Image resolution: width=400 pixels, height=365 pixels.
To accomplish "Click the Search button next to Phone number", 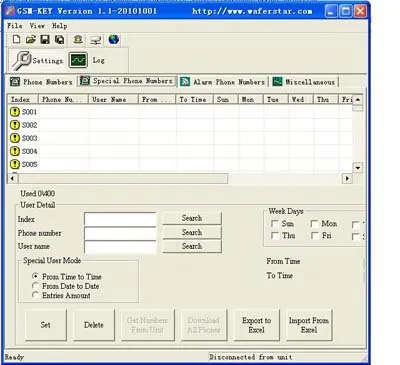I will [x=192, y=232].
